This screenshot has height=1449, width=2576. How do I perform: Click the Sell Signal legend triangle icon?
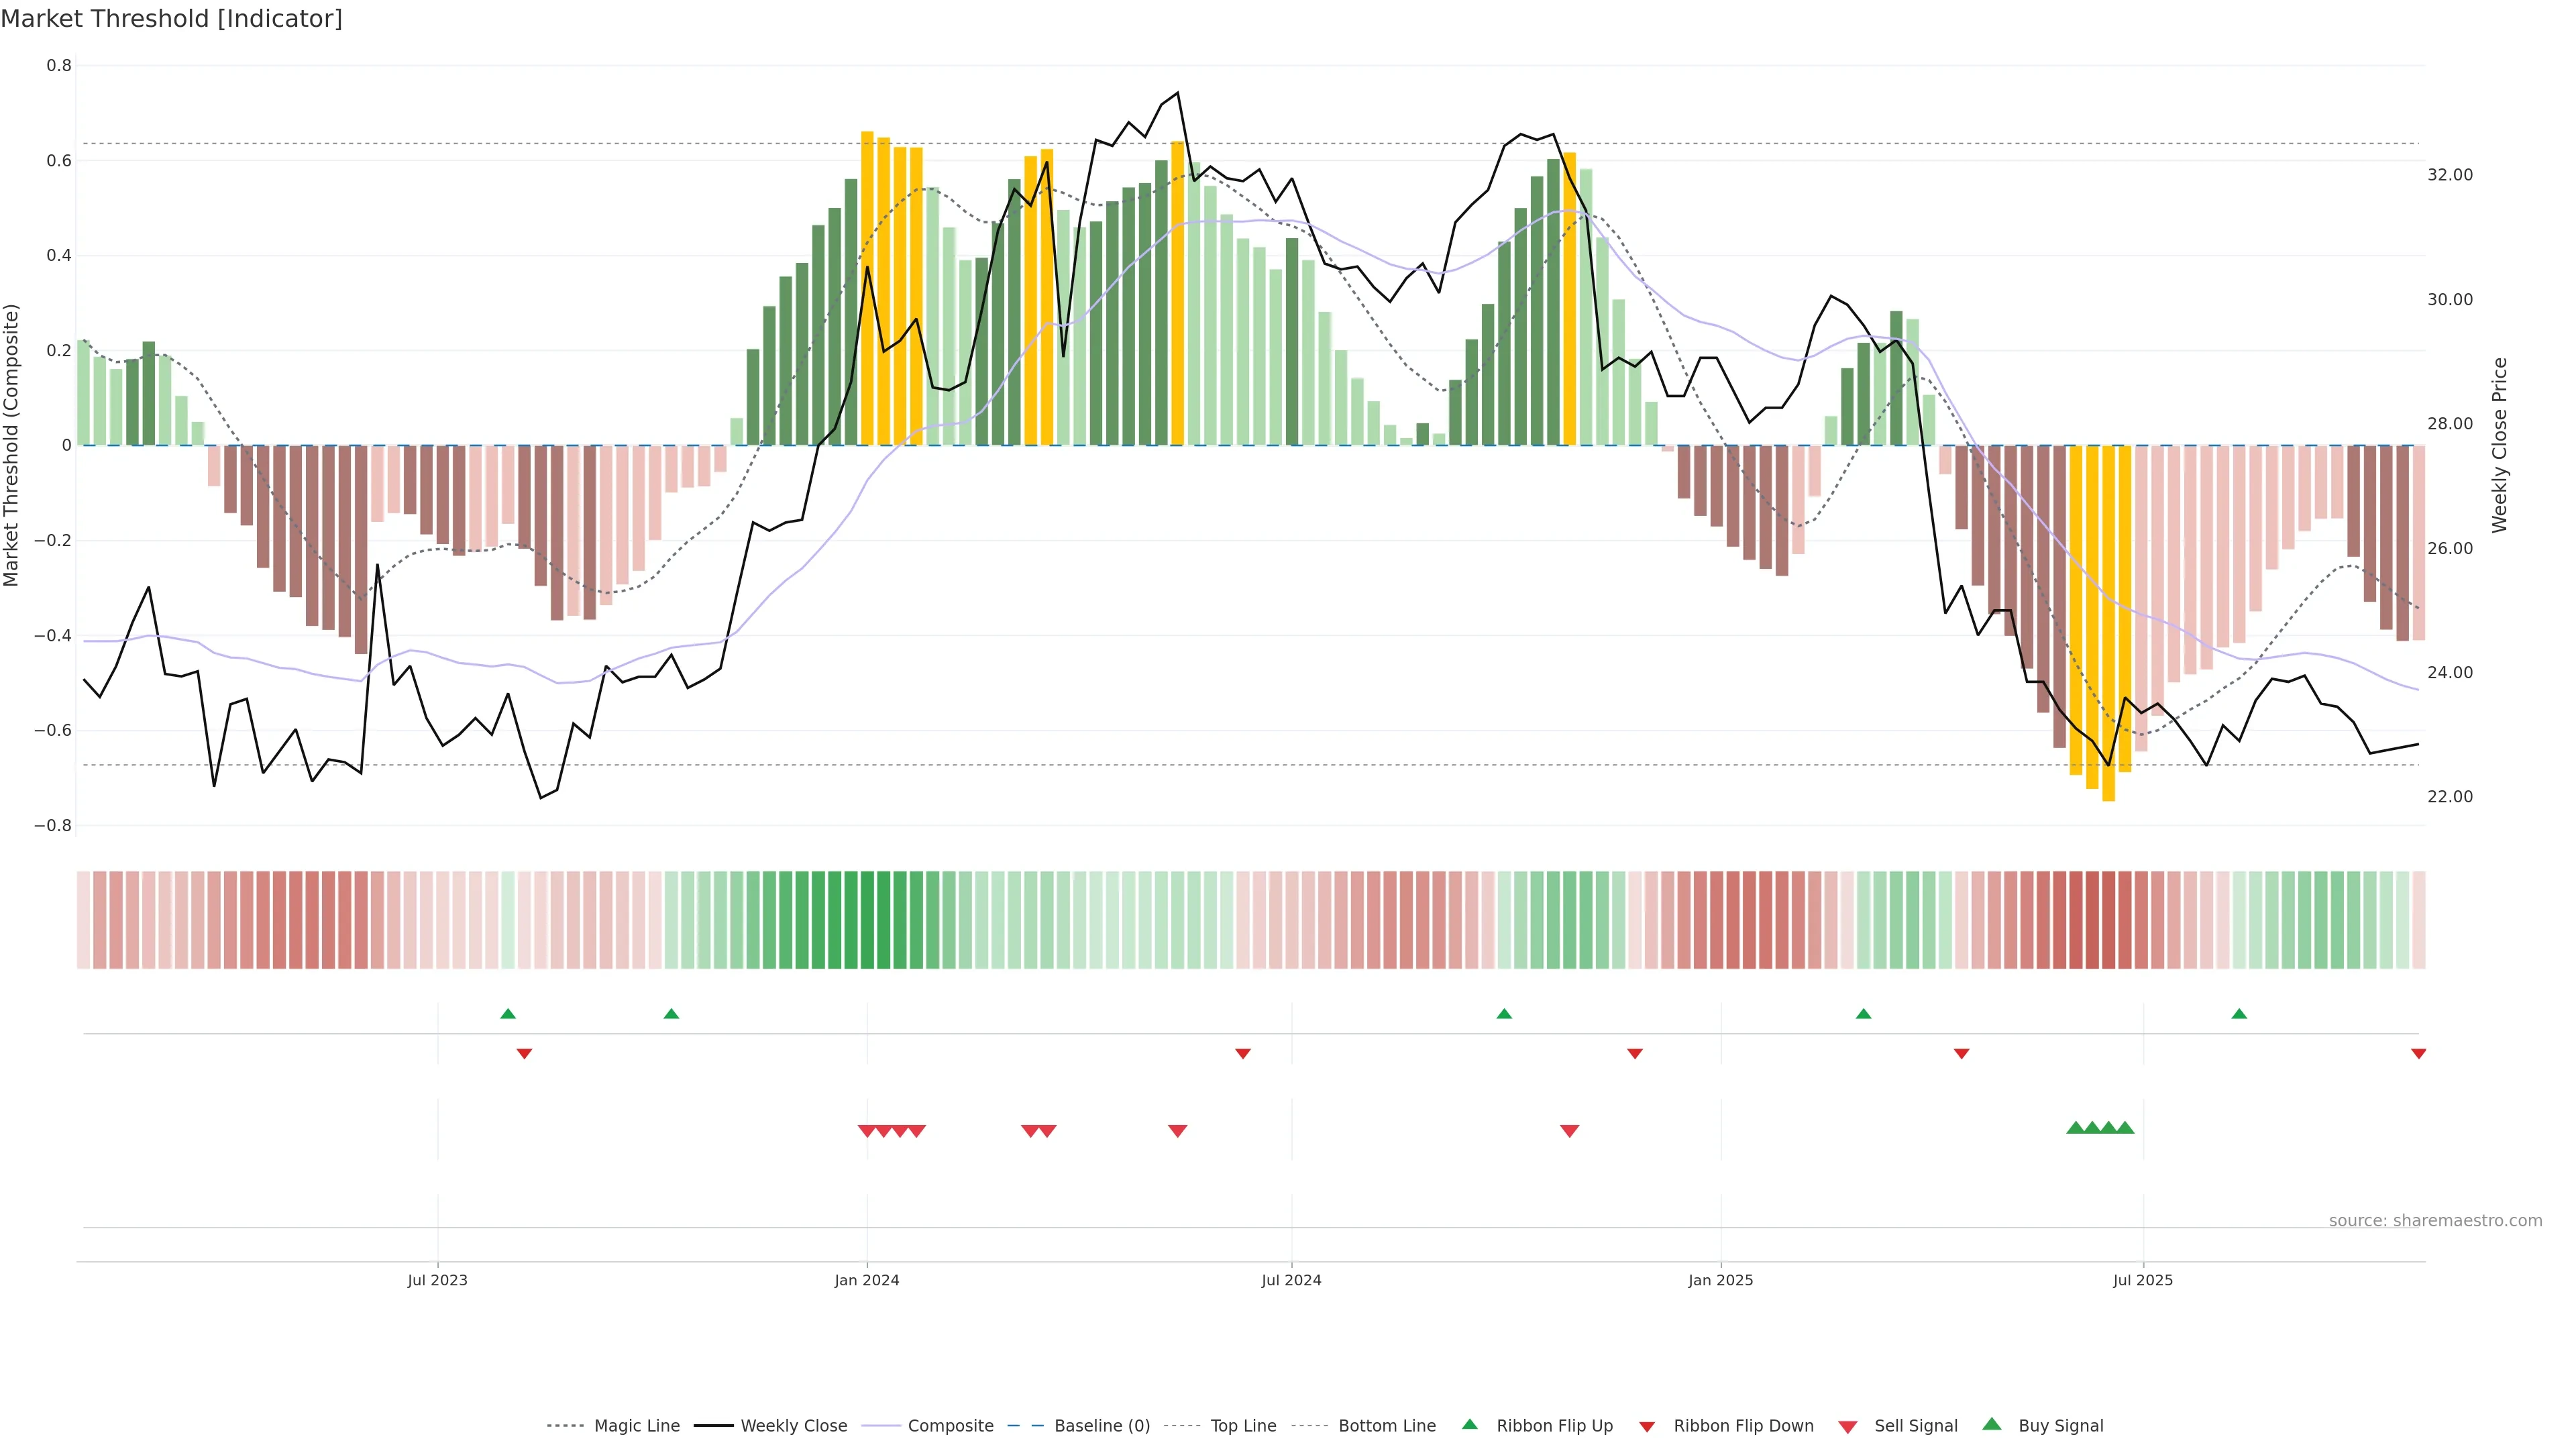1847,1427
